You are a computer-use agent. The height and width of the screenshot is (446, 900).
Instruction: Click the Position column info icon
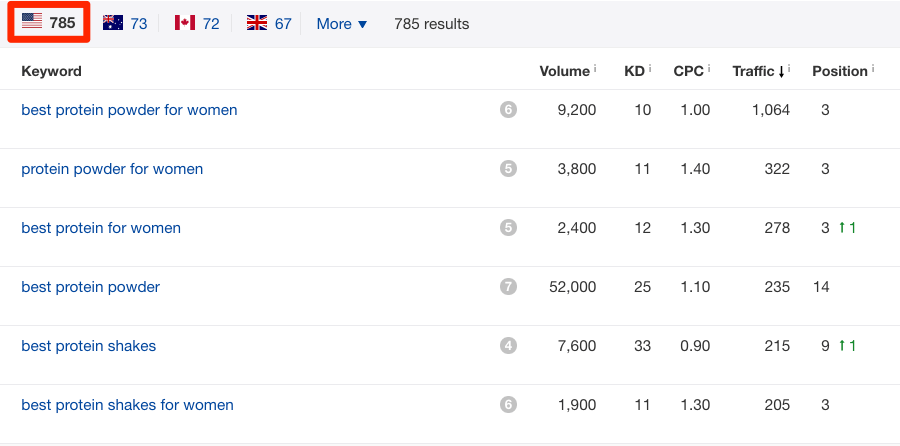873,69
